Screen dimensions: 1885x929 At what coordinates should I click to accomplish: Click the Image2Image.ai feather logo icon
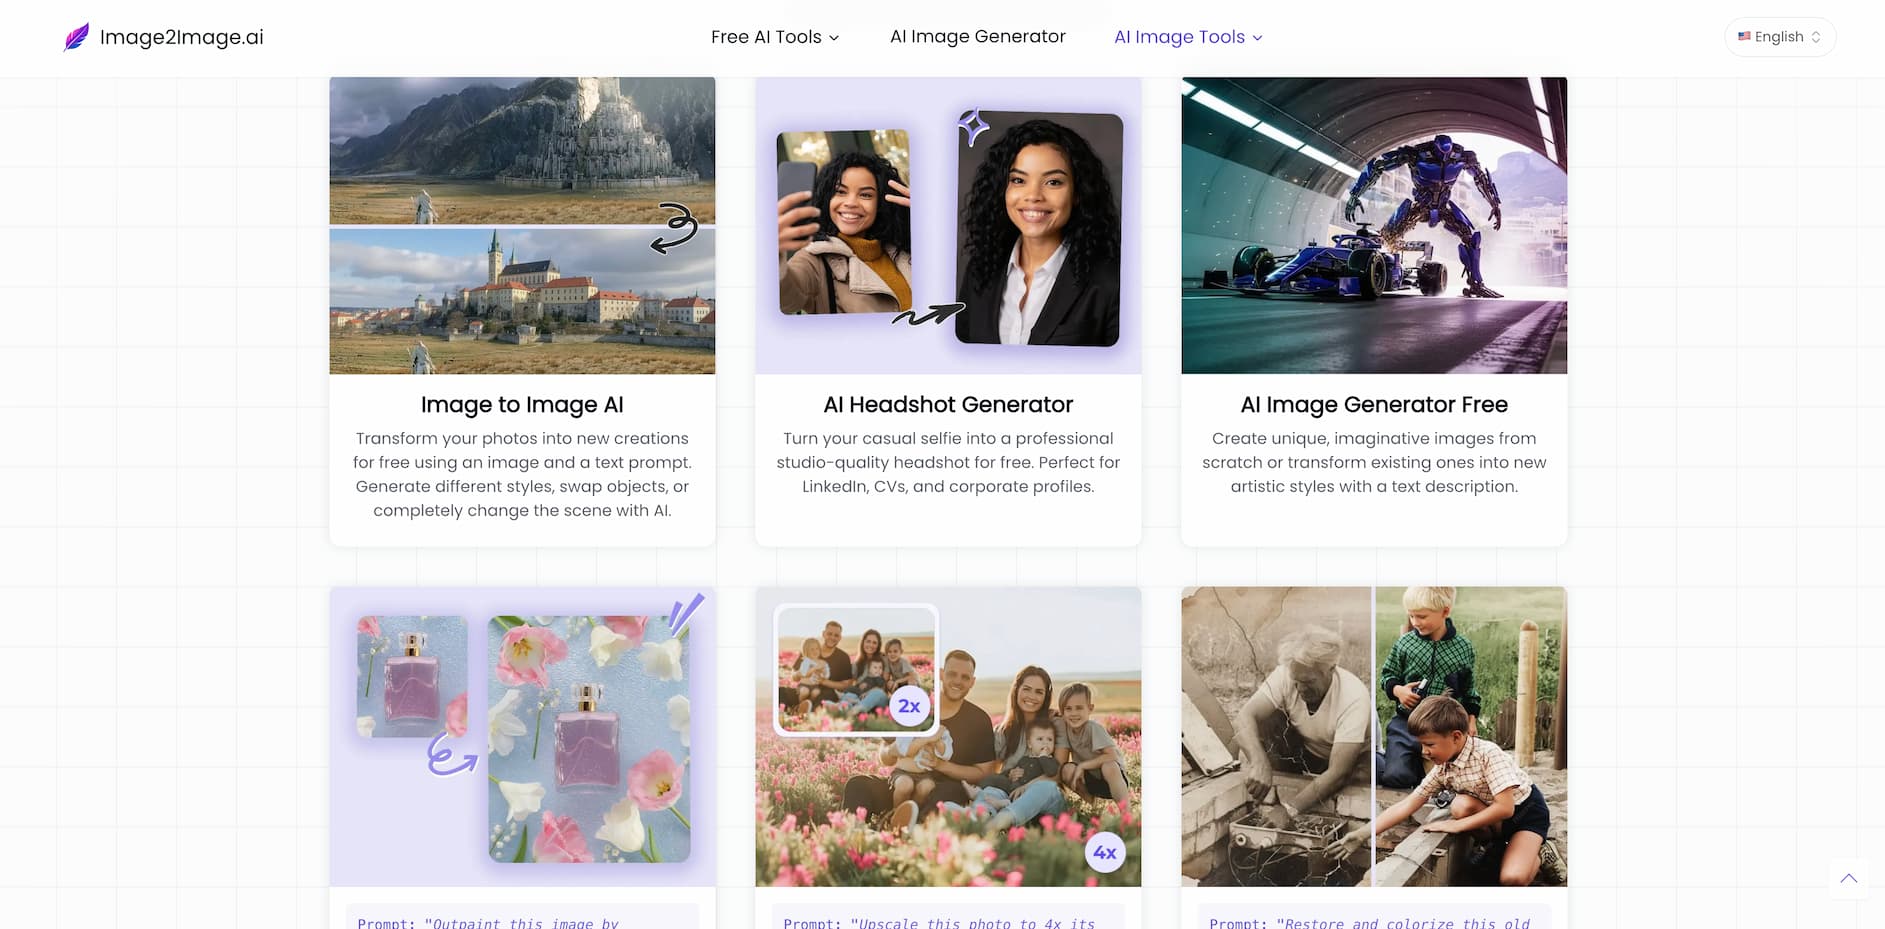coord(78,36)
